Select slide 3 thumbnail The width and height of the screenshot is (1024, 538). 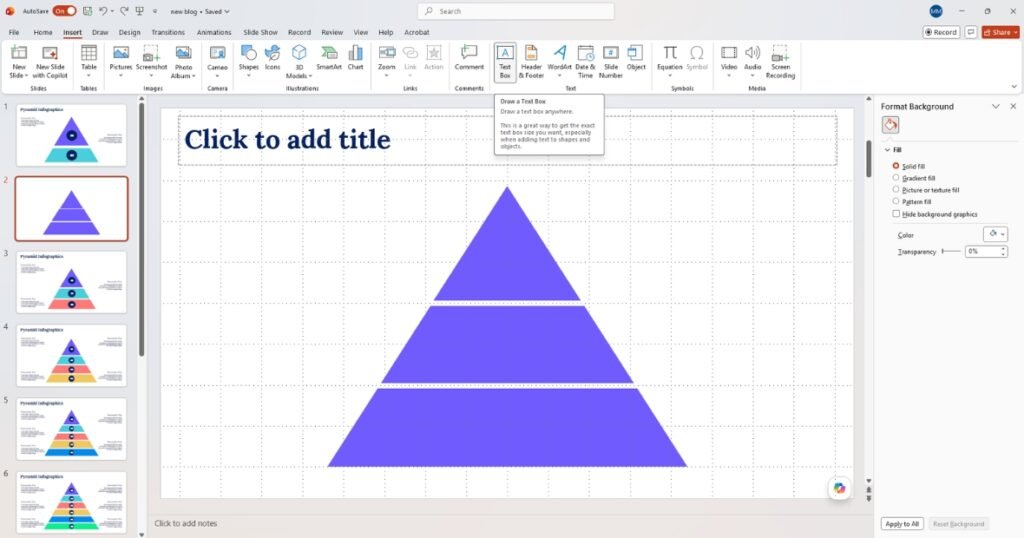click(71, 282)
